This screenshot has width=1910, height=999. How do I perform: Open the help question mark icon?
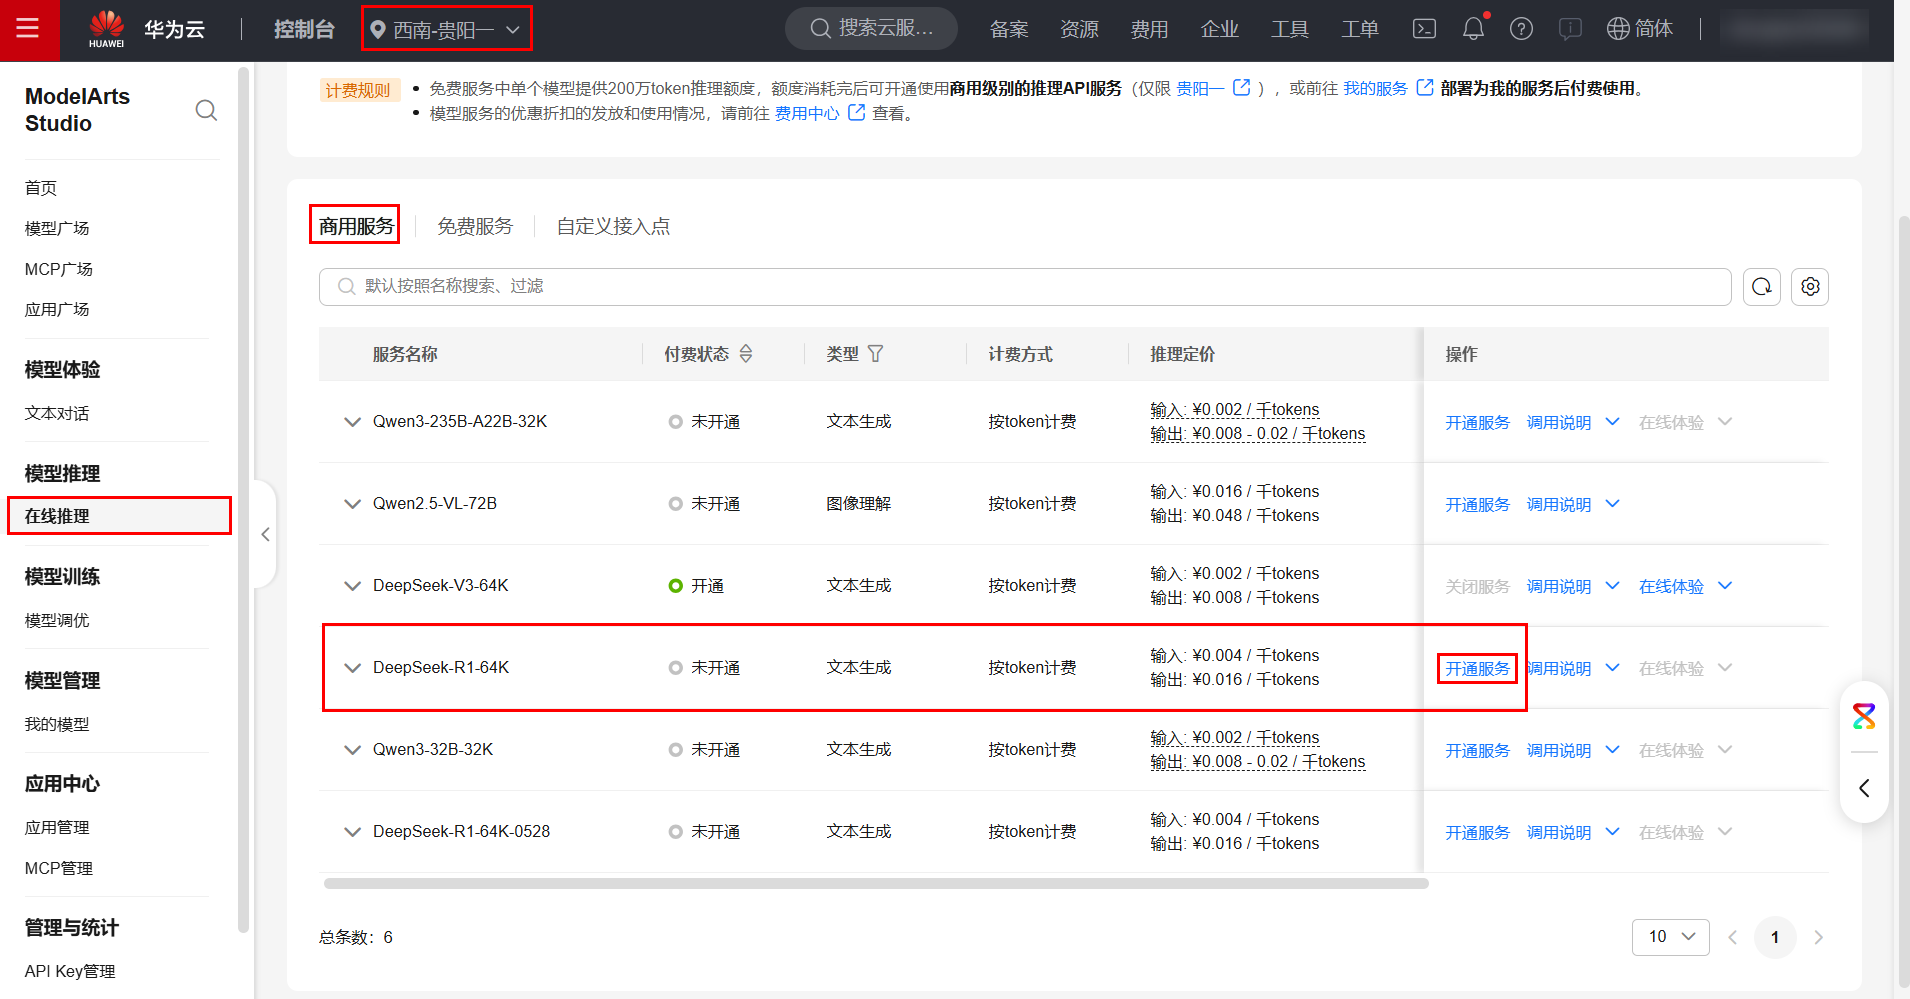[x=1521, y=29]
